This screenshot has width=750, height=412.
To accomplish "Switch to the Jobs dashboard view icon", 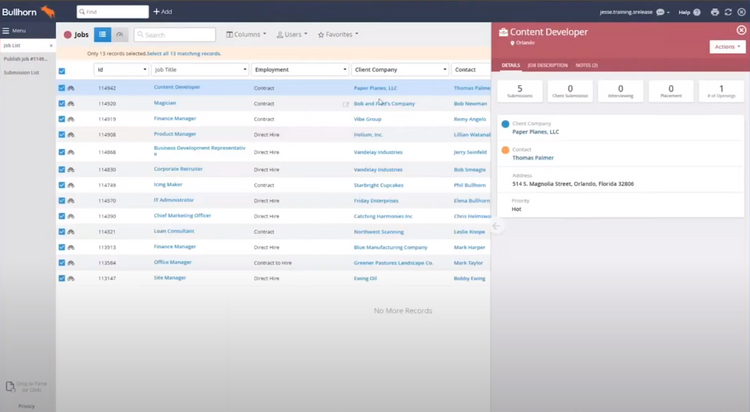I will [120, 34].
